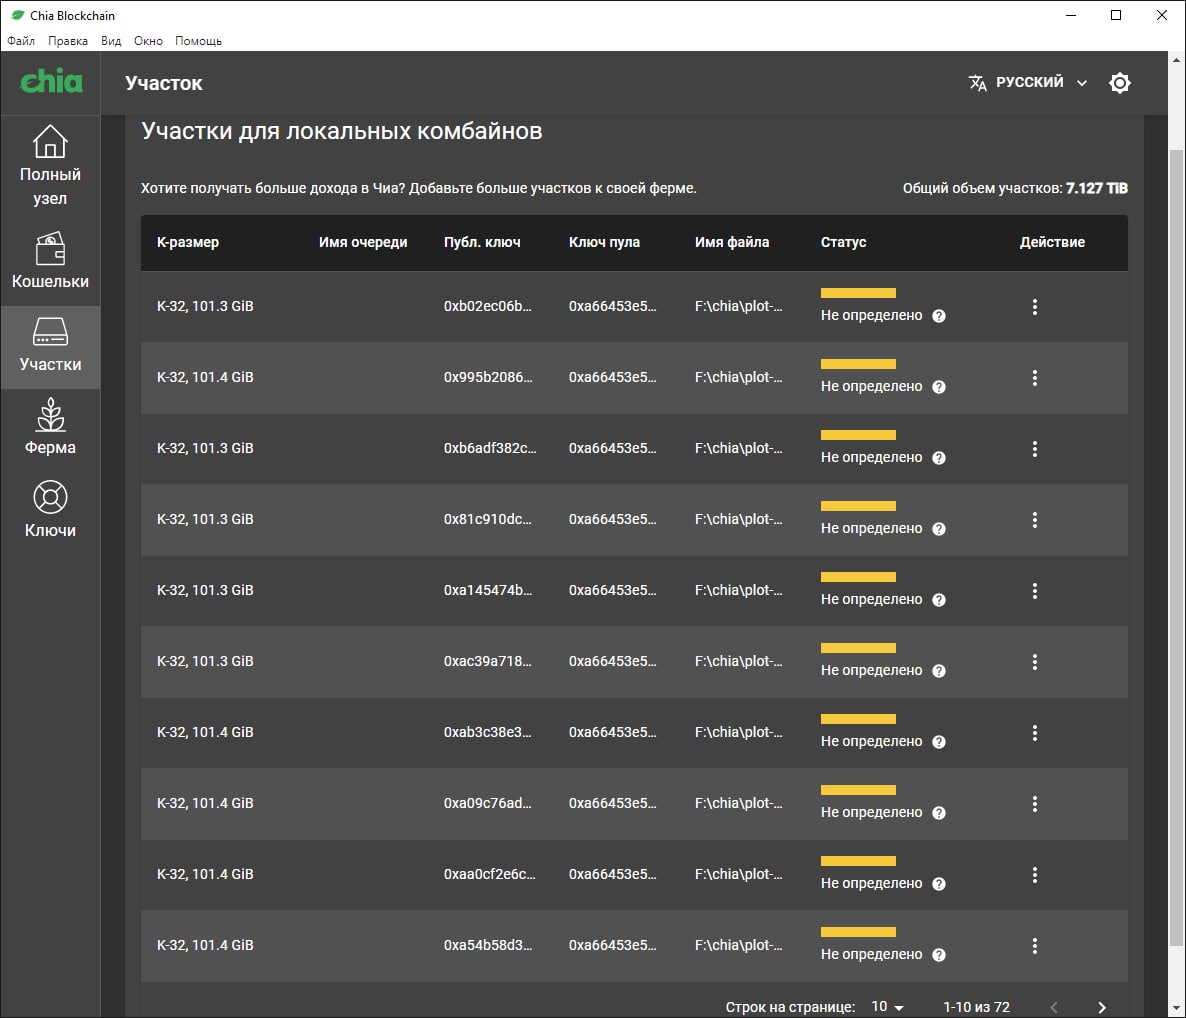Click status help icon for plot 0xa54b58d3
1186x1018 pixels.
pos(939,956)
